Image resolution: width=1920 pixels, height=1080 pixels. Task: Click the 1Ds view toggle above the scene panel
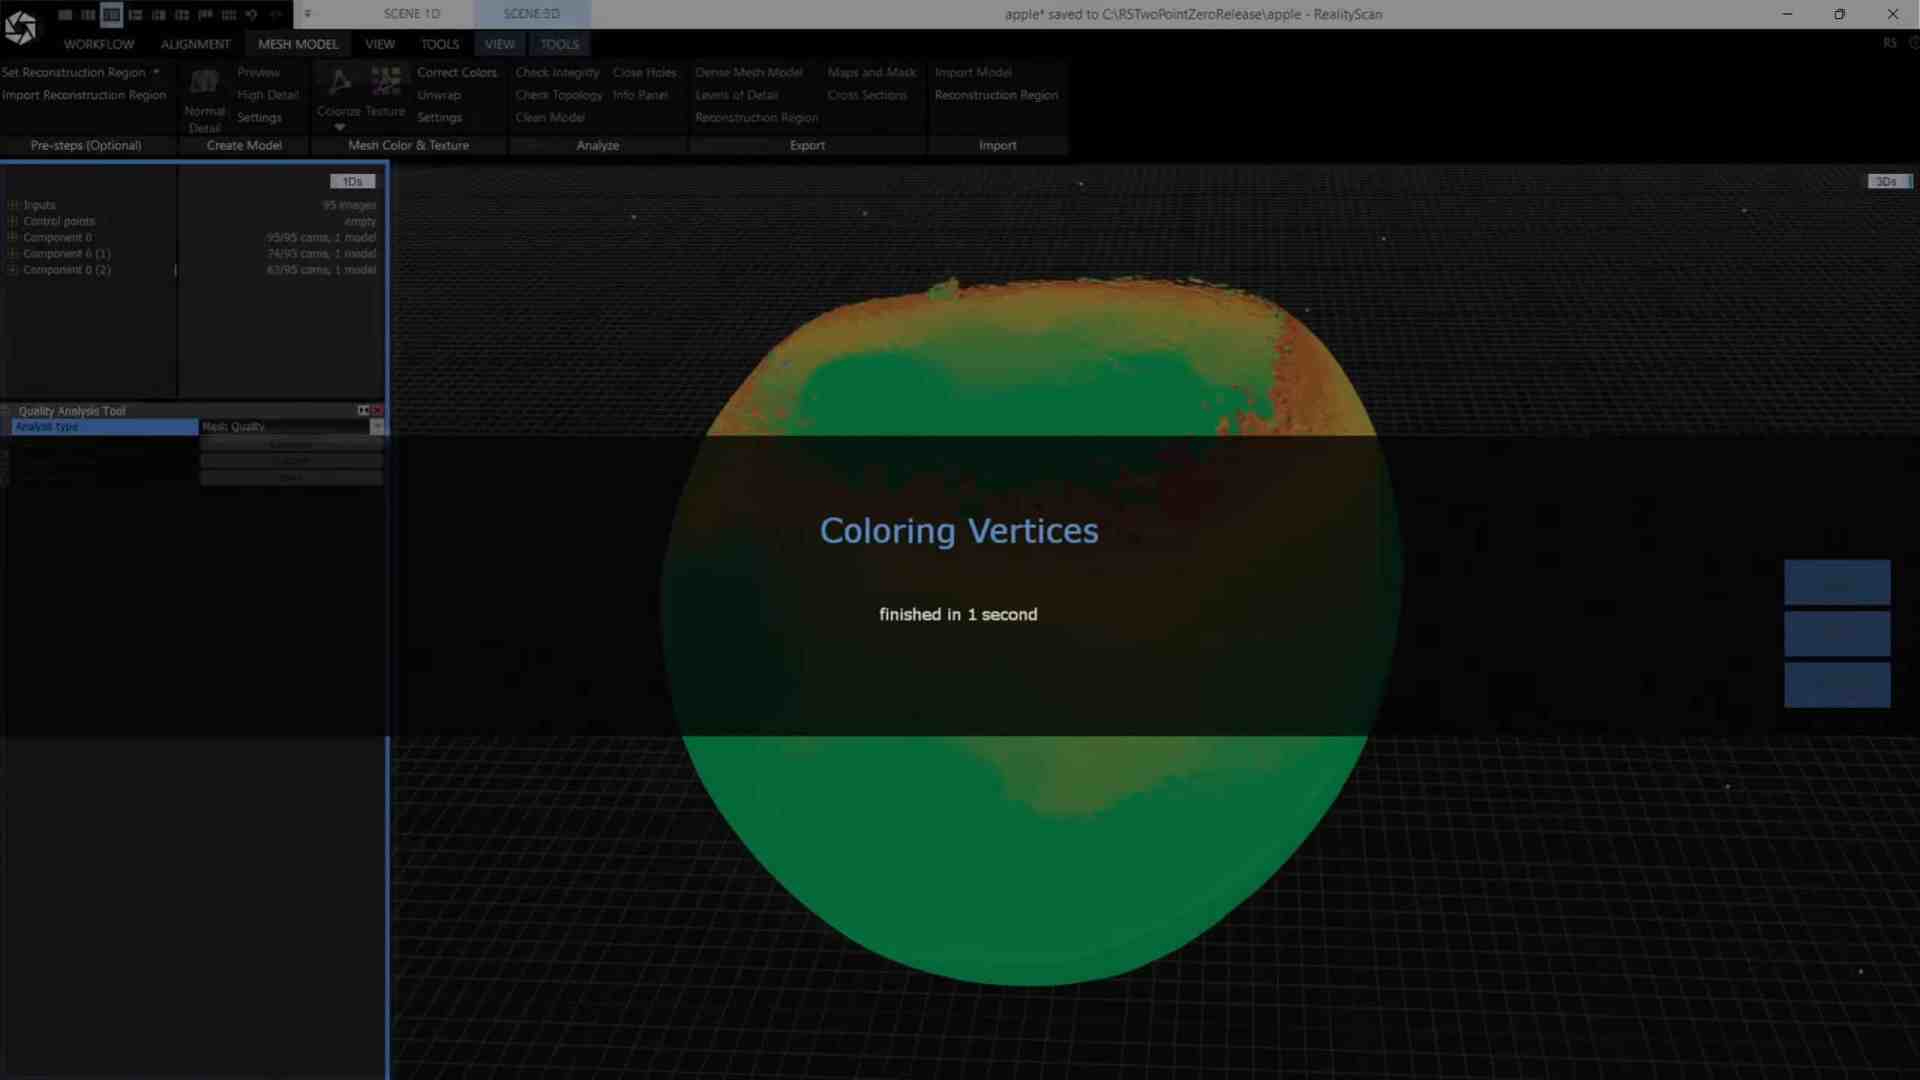(352, 181)
